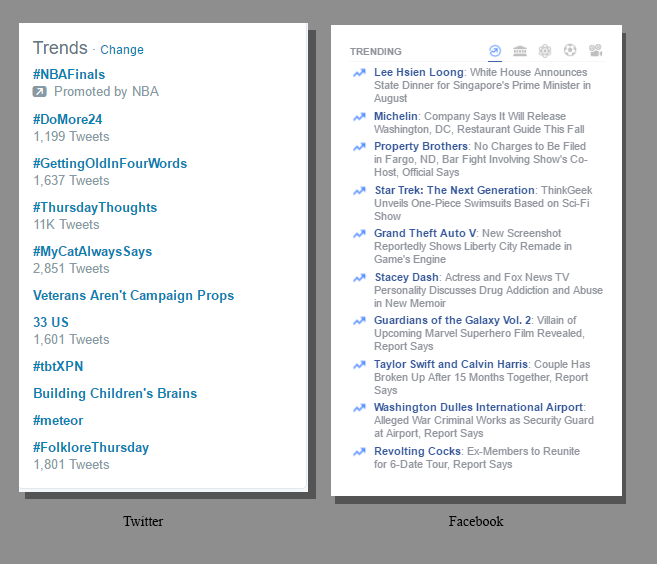The image size is (657, 564).
Task: Open Star Trek: The Next Generation topic
Action: [x=455, y=190]
